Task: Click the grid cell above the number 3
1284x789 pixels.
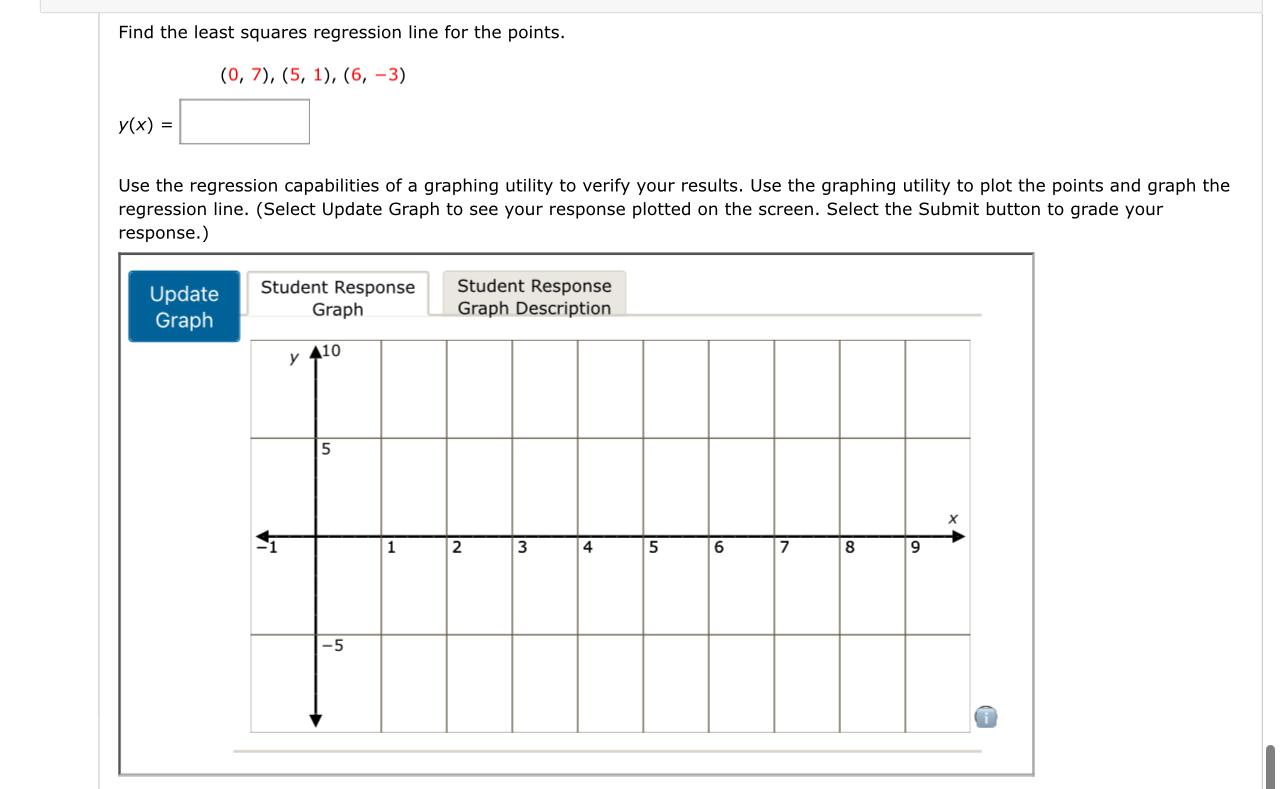Action: (x=544, y=485)
